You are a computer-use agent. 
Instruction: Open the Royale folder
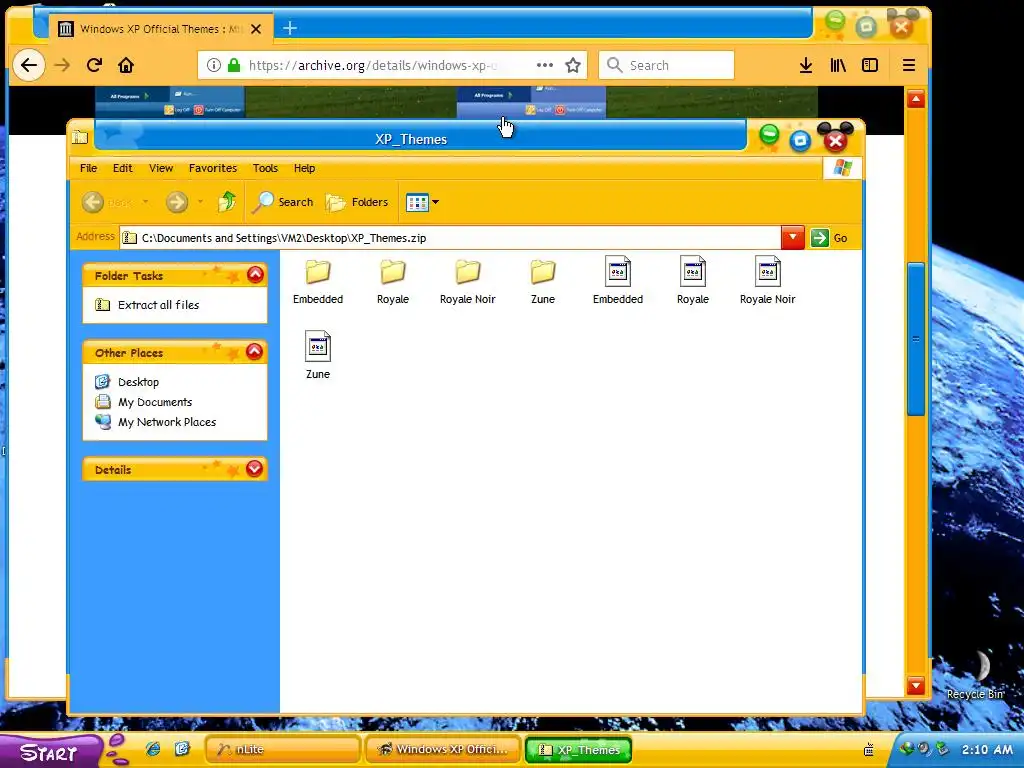click(x=392, y=282)
